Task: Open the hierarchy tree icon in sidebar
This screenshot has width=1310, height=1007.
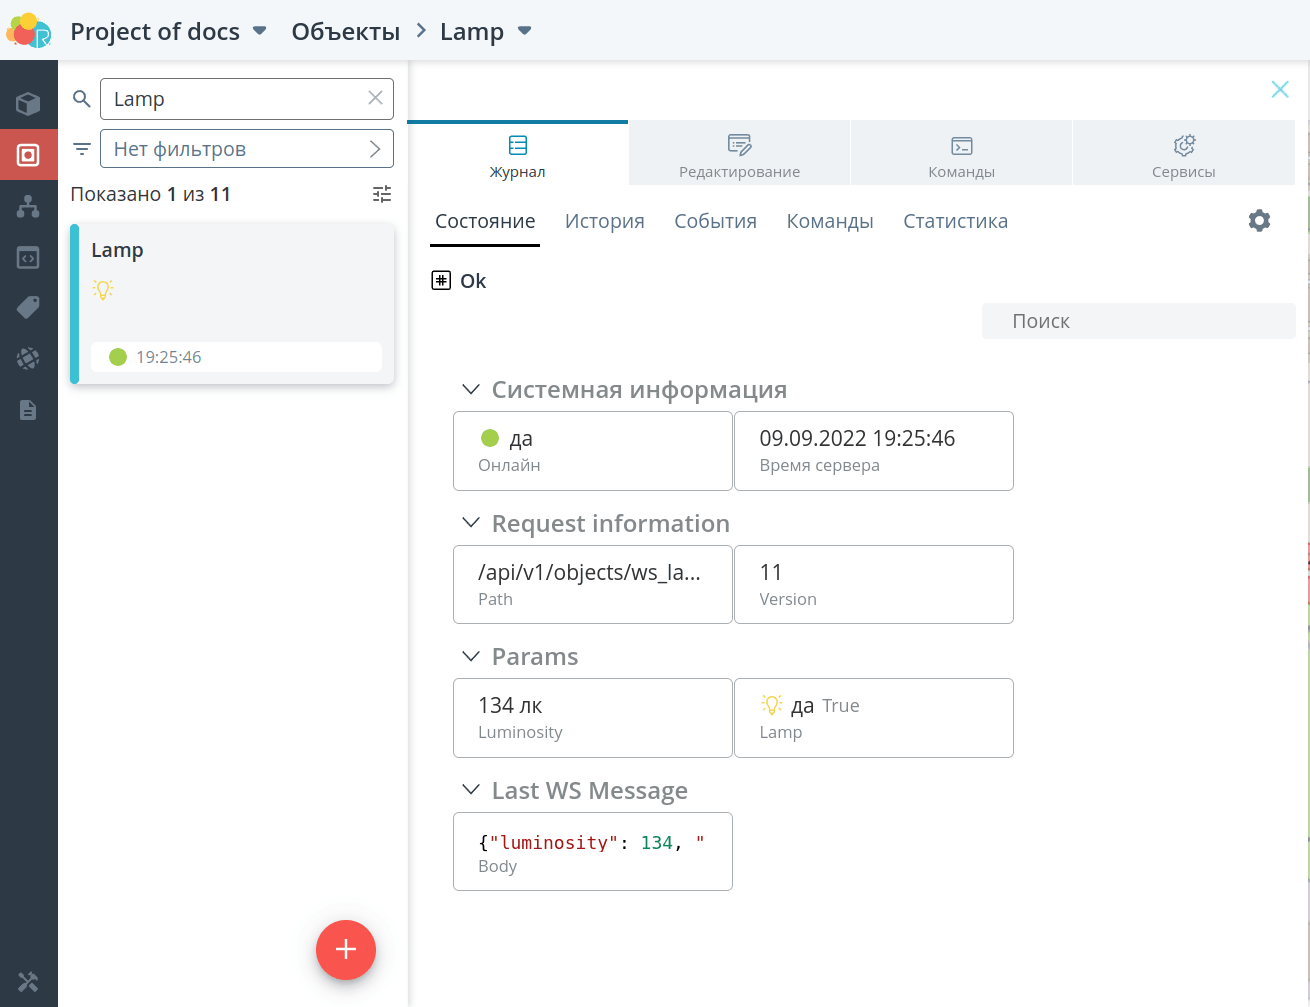Action: point(28,206)
